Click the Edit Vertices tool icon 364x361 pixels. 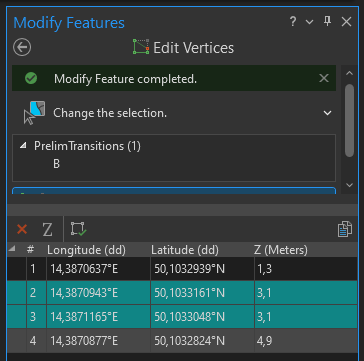pyautogui.click(x=141, y=47)
